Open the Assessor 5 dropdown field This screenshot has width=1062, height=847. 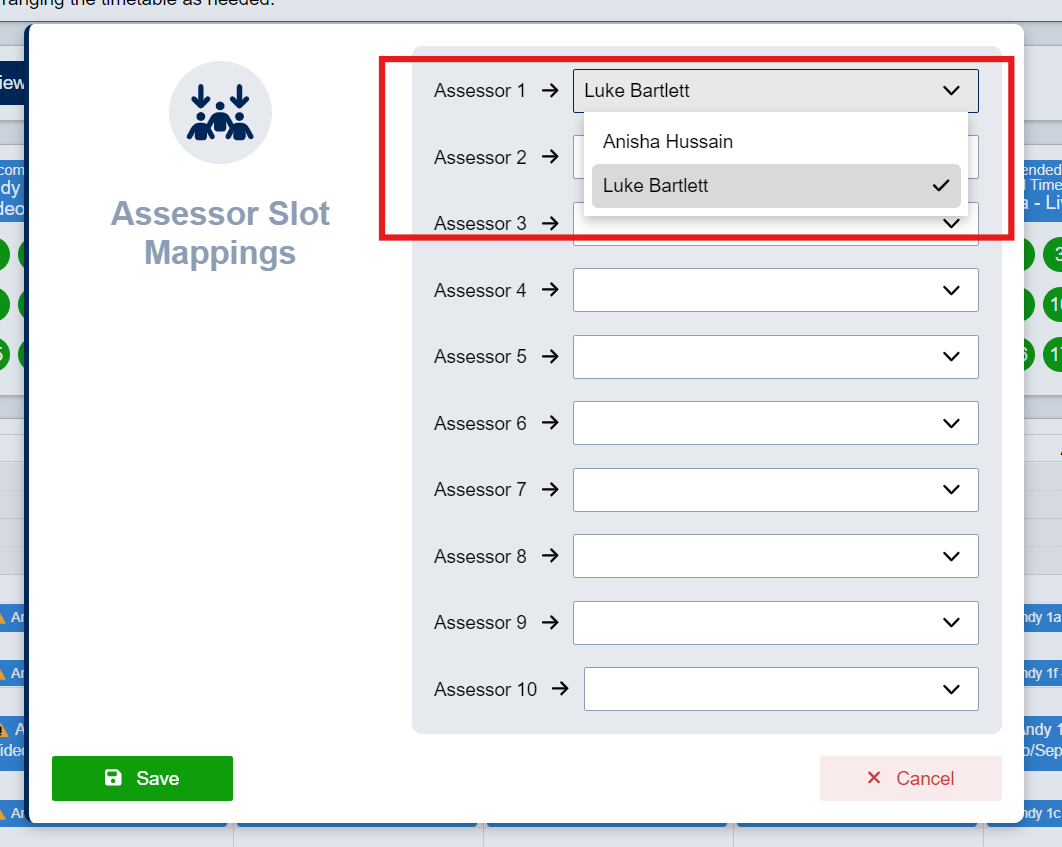pyautogui.click(x=776, y=356)
